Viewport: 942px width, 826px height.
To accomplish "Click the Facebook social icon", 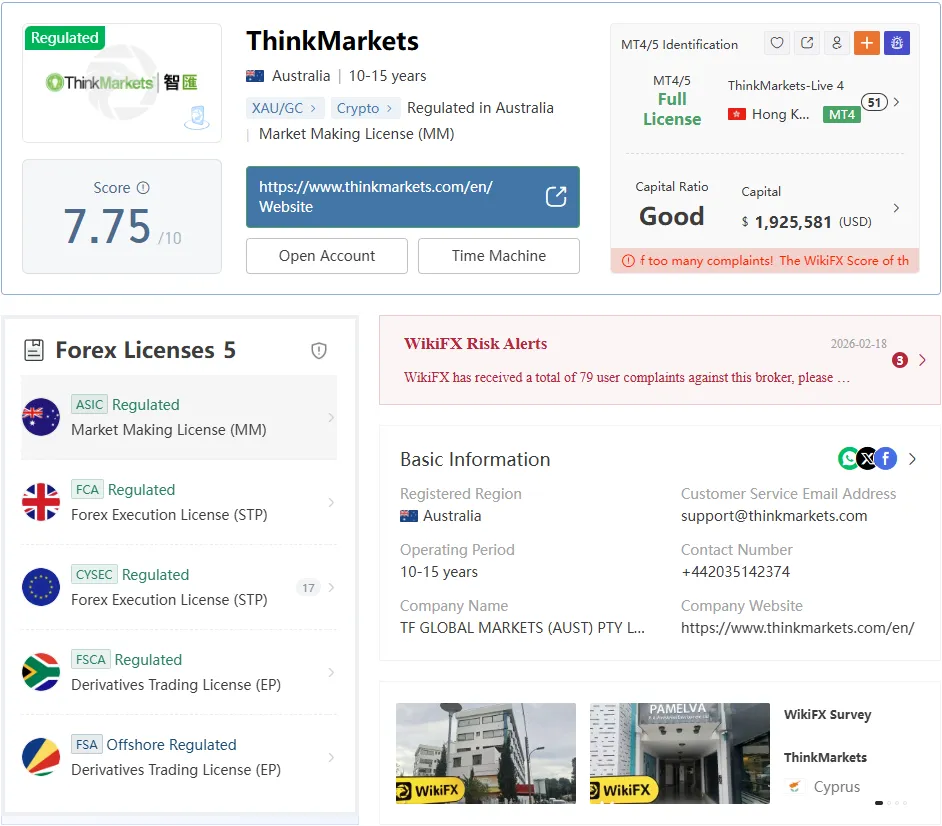I will [x=886, y=459].
